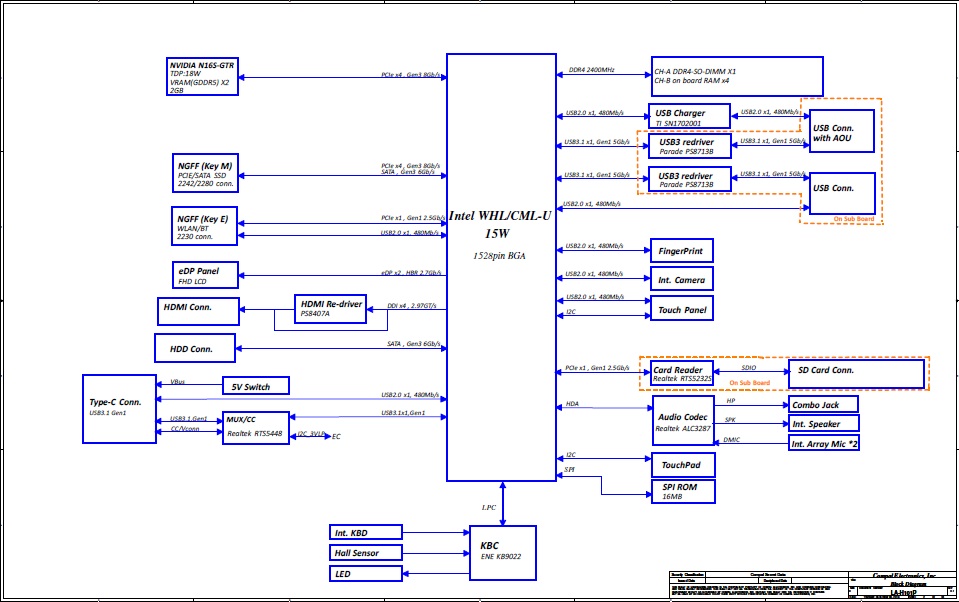Select the HDD Conn. block
Image resolution: width=959 pixels, height=602 pixels.
click(194, 348)
